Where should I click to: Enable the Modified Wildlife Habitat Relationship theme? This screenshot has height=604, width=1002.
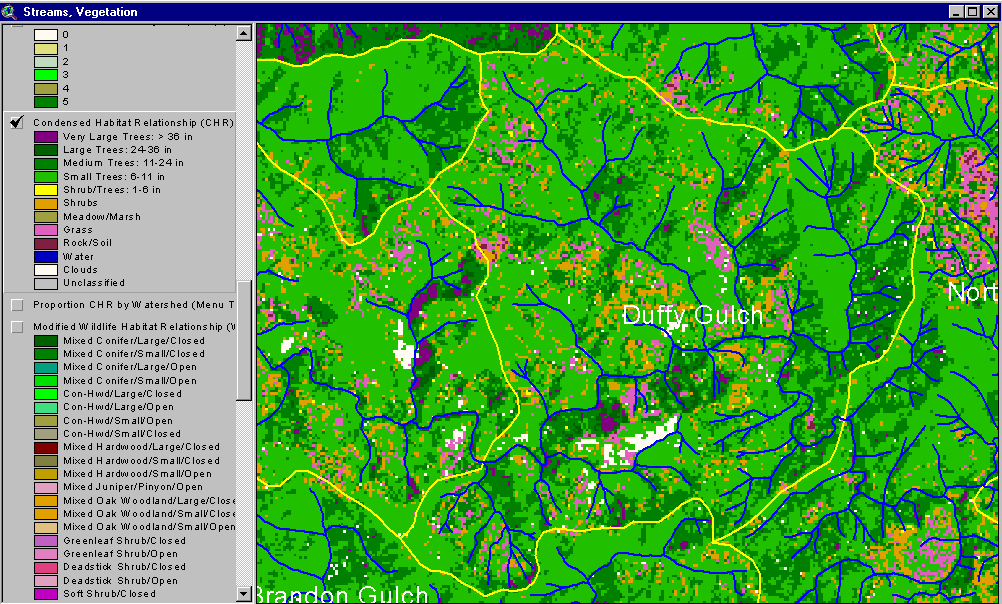point(17,327)
